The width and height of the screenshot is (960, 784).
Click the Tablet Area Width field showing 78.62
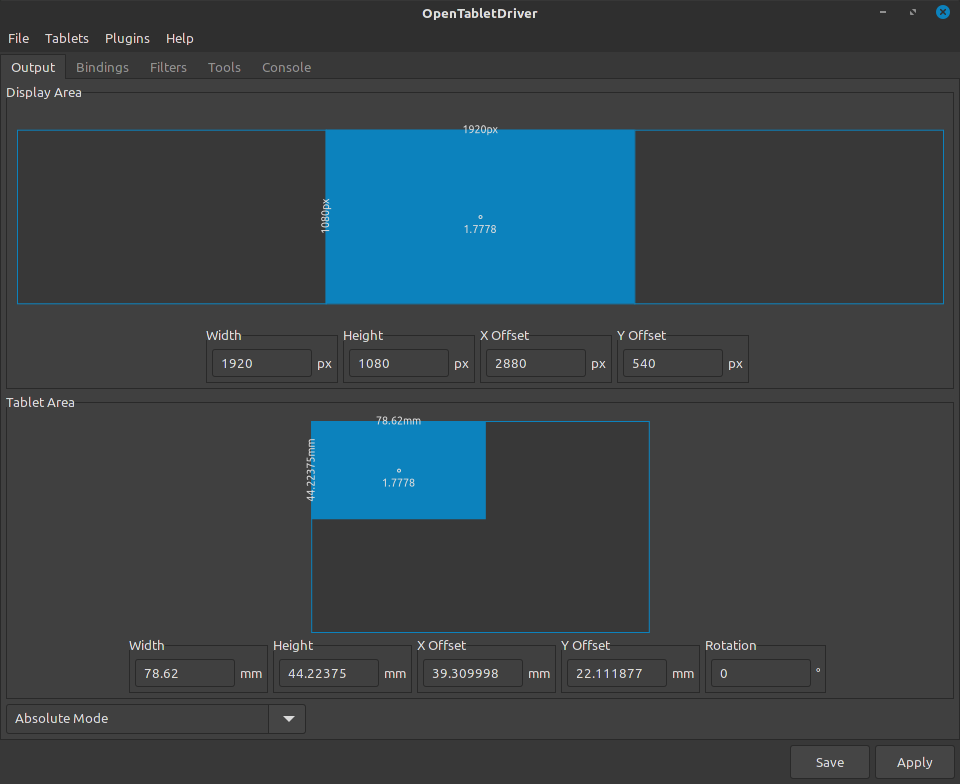click(x=185, y=673)
